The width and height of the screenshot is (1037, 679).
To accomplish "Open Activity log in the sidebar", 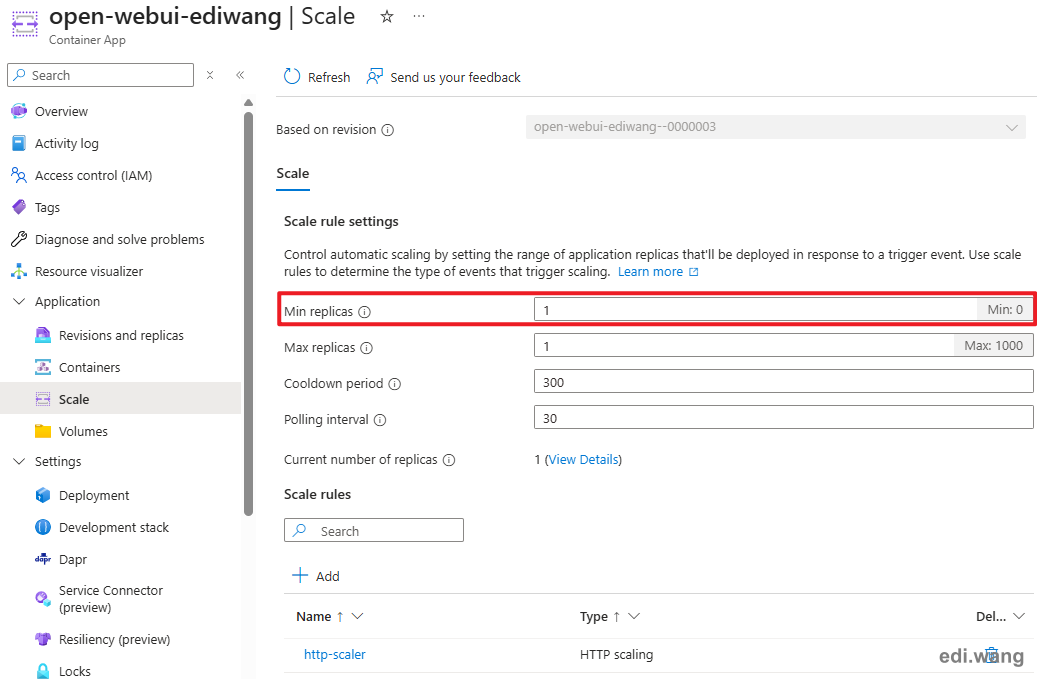I will [67, 143].
